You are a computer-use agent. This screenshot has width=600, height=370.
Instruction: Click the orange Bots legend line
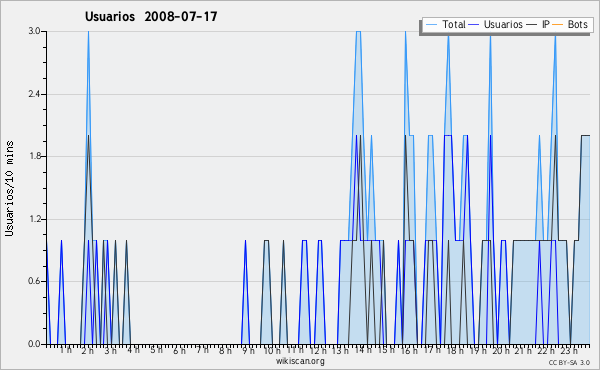point(558,25)
